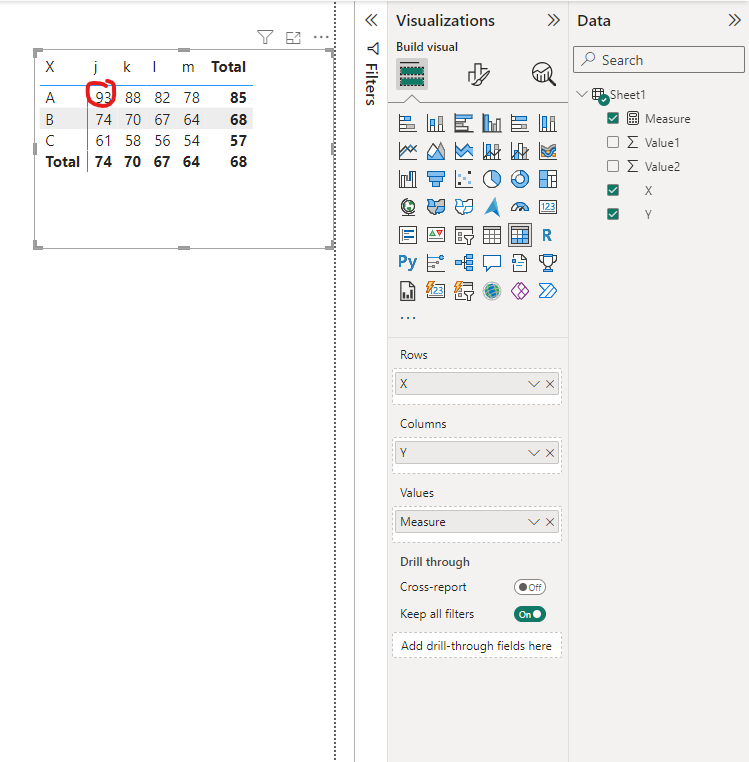Select the Matrix visual icon
Viewport: 749px width, 762px height.
520,235
